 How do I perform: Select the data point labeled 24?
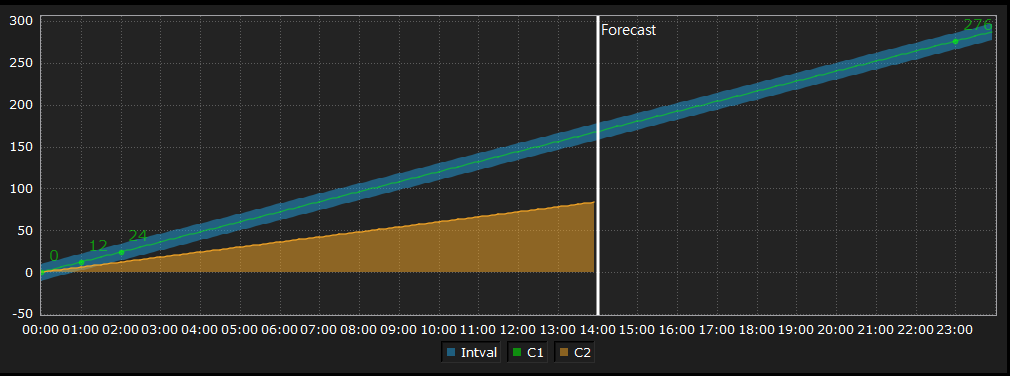(121, 252)
